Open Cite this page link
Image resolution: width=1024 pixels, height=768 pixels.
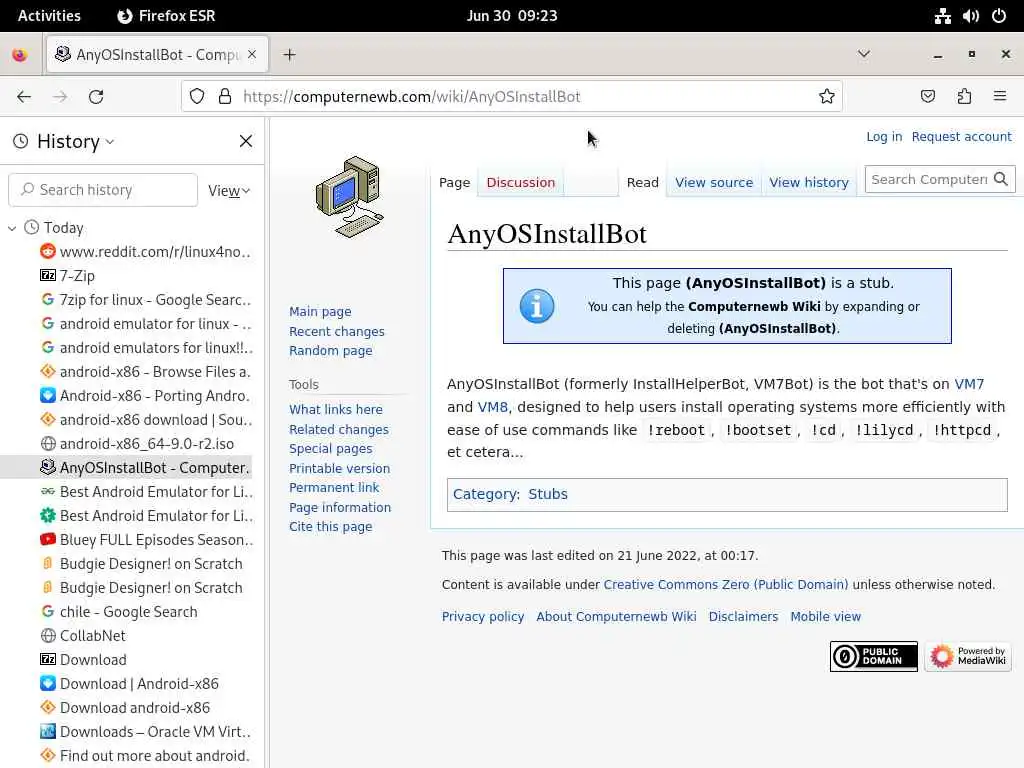[330, 527]
